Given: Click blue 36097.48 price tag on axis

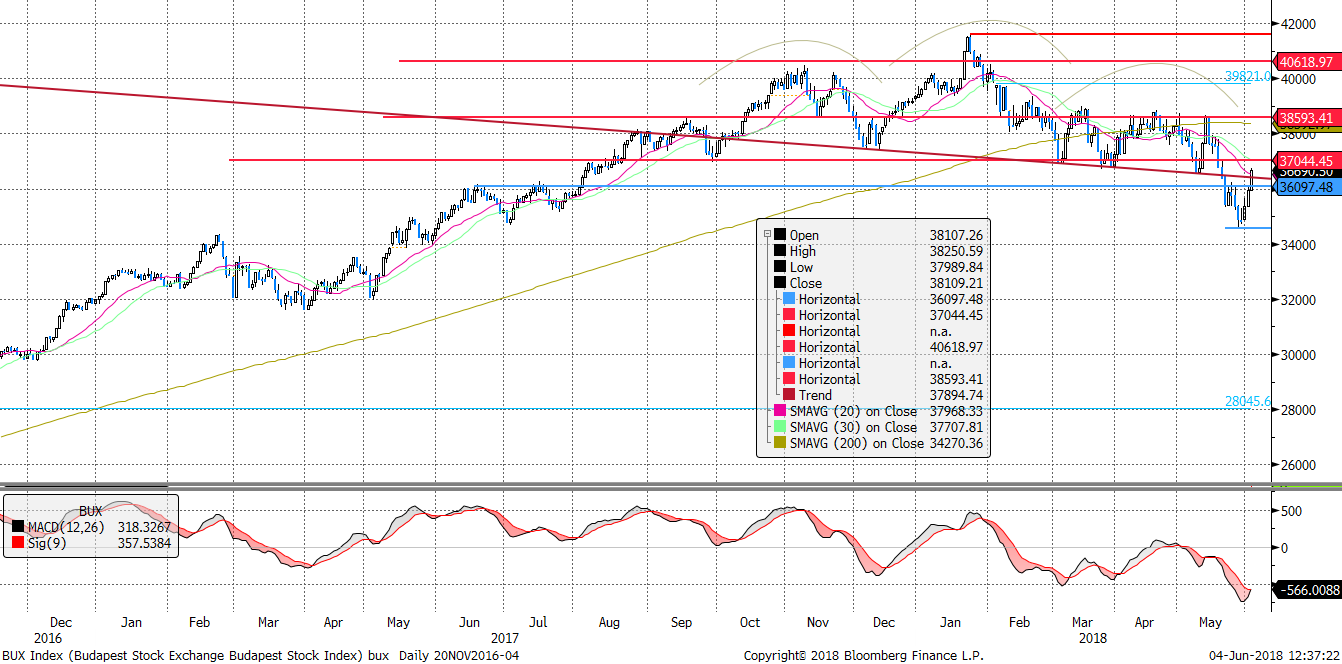Looking at the screenshot, I should [1306, 187].
